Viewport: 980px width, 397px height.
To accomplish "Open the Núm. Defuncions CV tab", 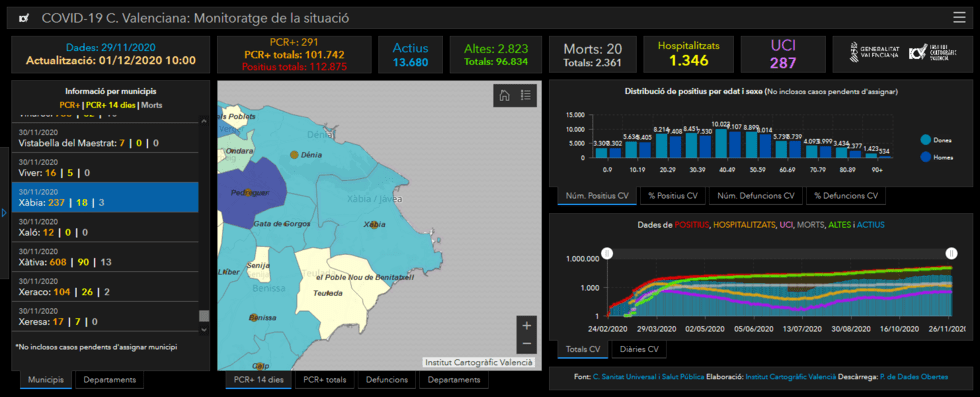I will tap(756, 196).
